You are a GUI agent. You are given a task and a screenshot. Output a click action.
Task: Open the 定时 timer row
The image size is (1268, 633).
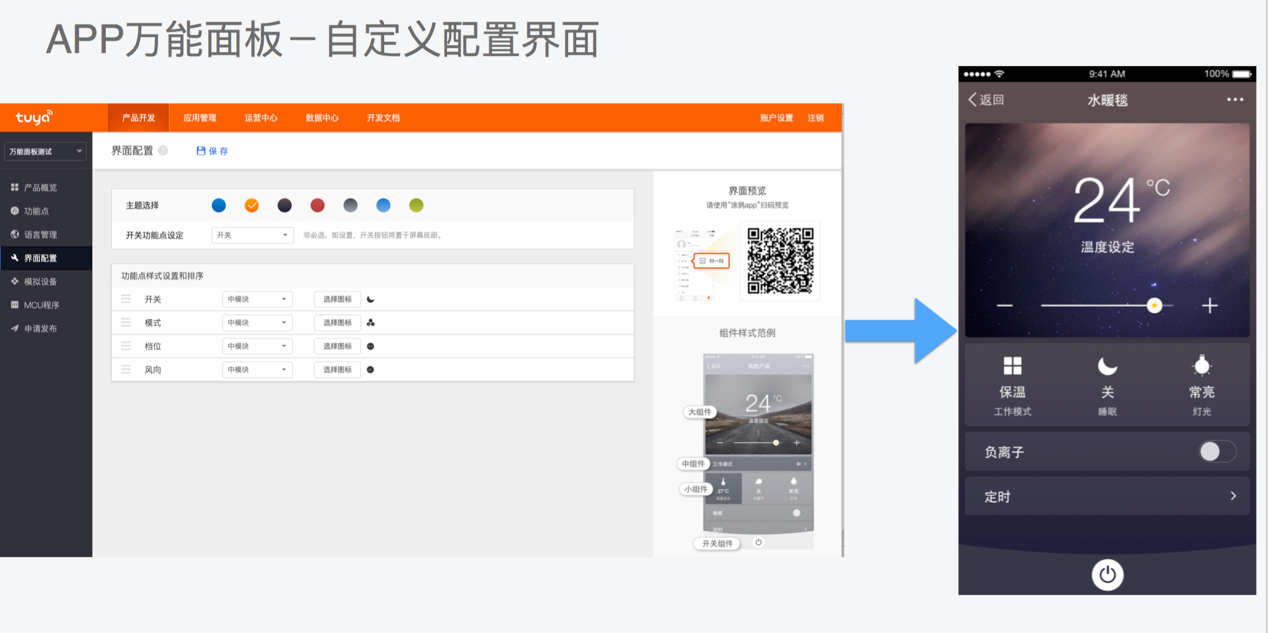point(1107,496)
